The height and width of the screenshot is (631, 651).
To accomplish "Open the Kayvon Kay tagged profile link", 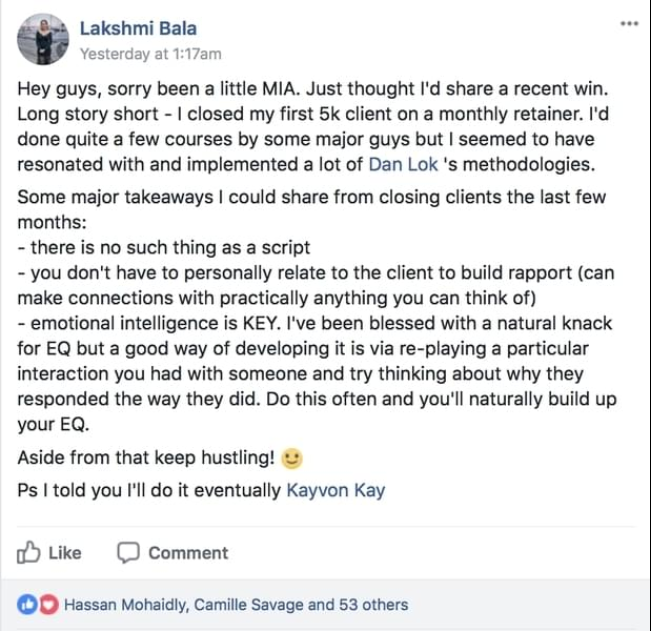I will pos(335,490).
